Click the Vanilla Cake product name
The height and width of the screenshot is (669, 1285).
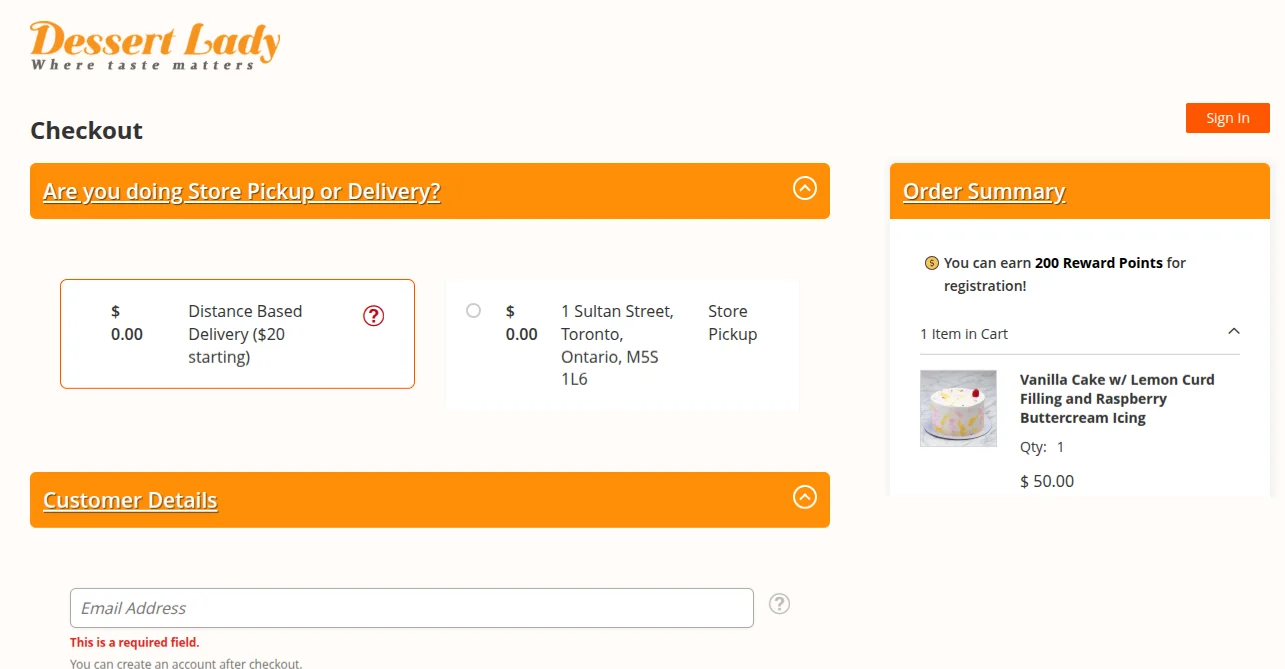(1116, 398)
